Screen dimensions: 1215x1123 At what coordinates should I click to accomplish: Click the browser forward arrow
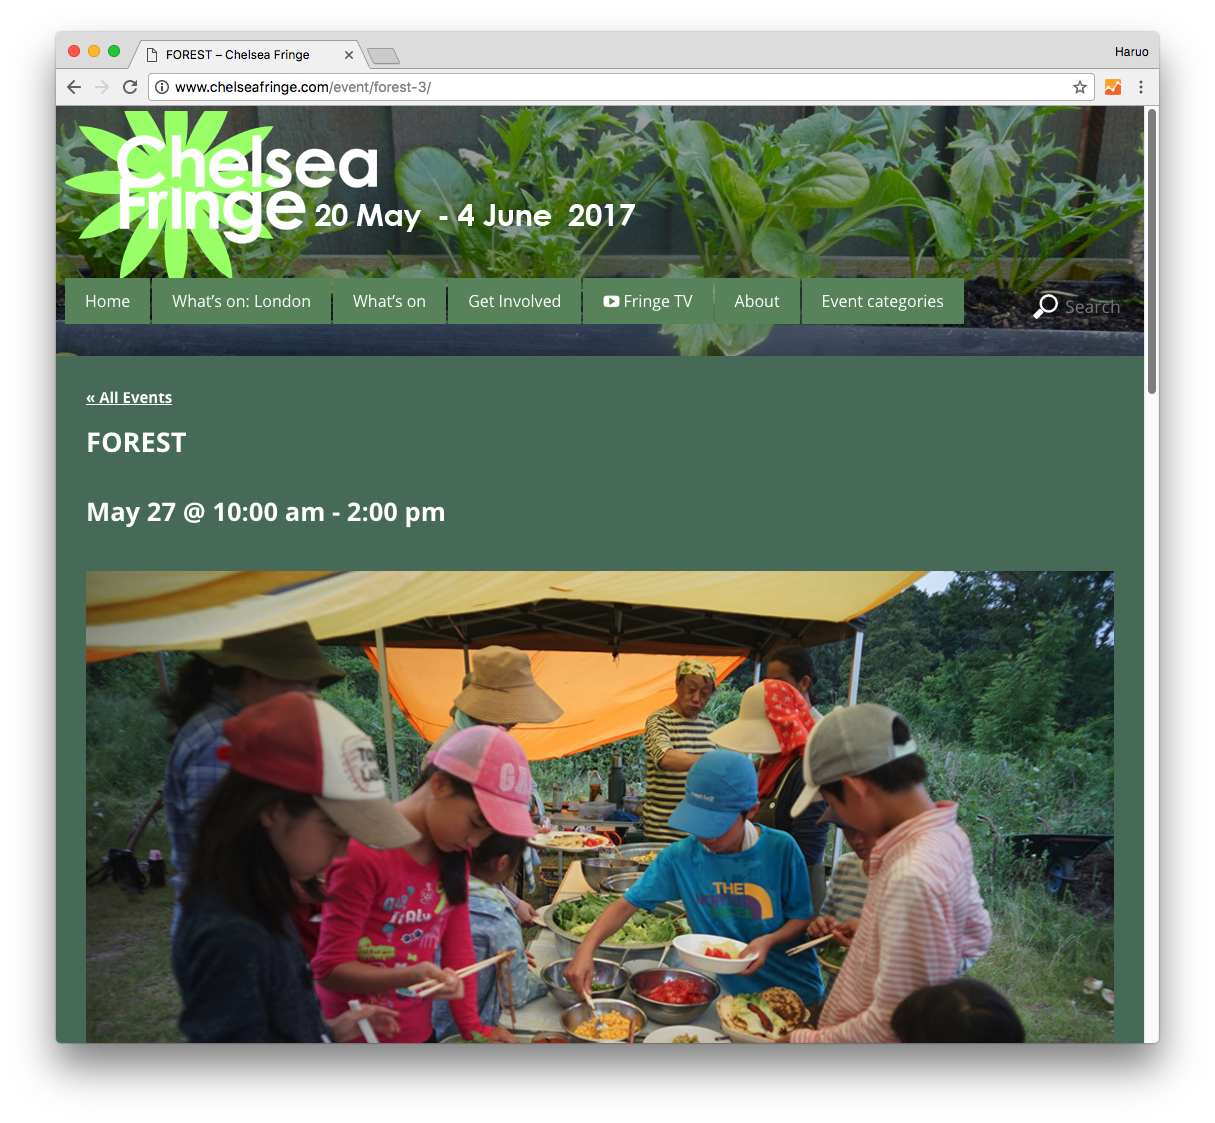(102, 87)
